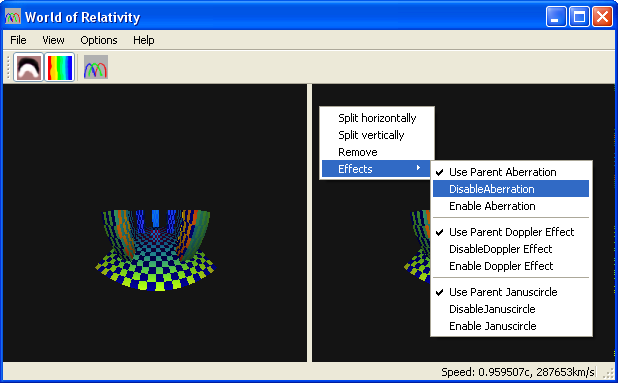Screen dimensions: 618x383
Task: Minimize the World of Relativity window
Action: coord(556,17)
